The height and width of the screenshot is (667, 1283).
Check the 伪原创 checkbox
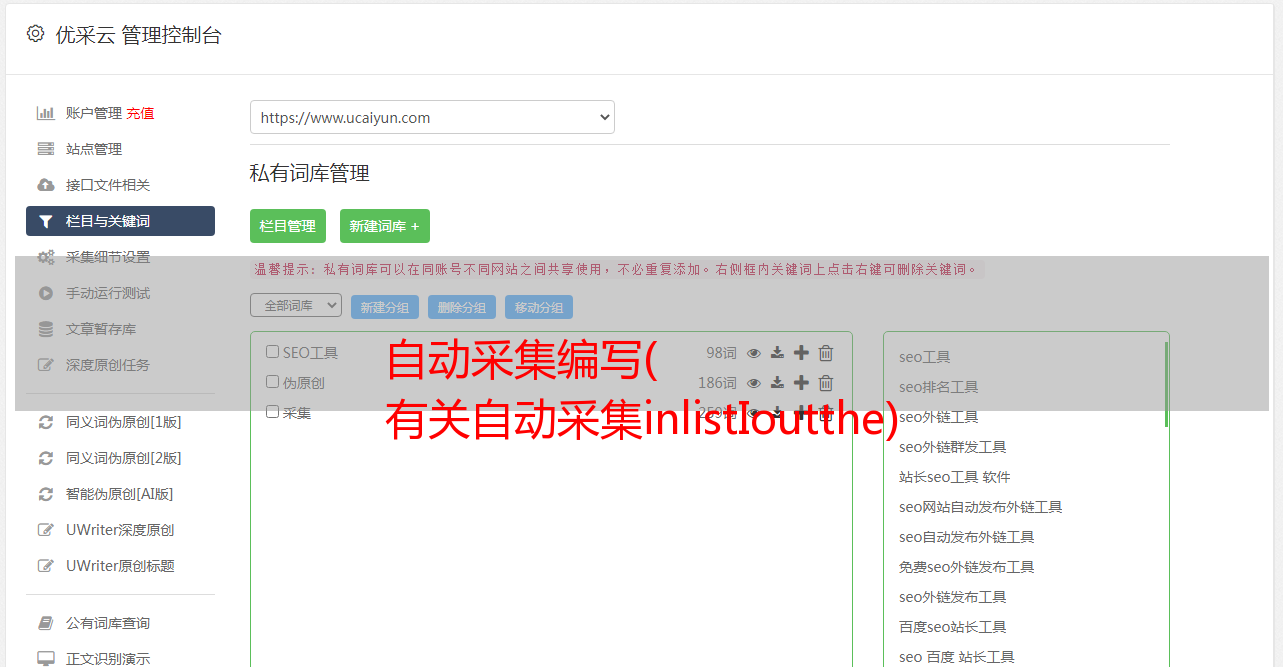(272, 382)
